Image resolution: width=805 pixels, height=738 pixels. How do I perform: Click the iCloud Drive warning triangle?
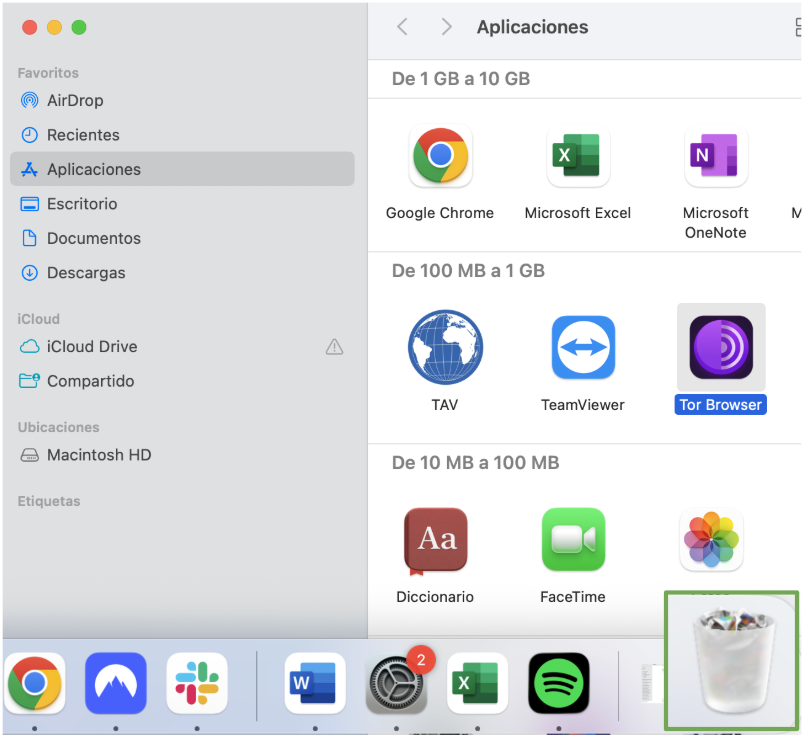[334, 347]
